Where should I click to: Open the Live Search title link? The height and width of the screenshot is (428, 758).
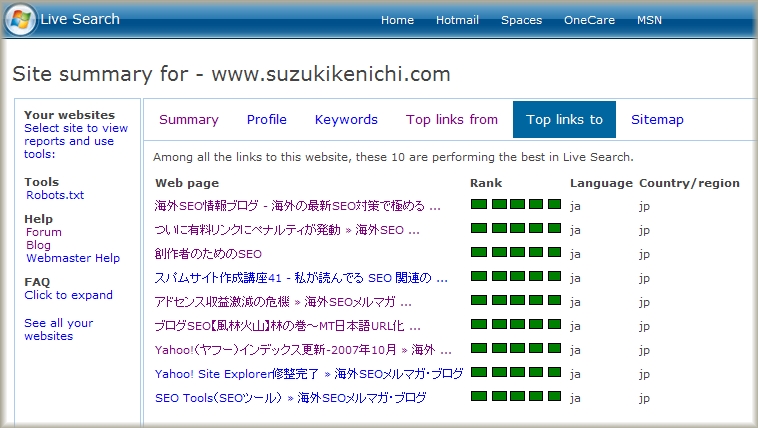click(x=80, y=19)
